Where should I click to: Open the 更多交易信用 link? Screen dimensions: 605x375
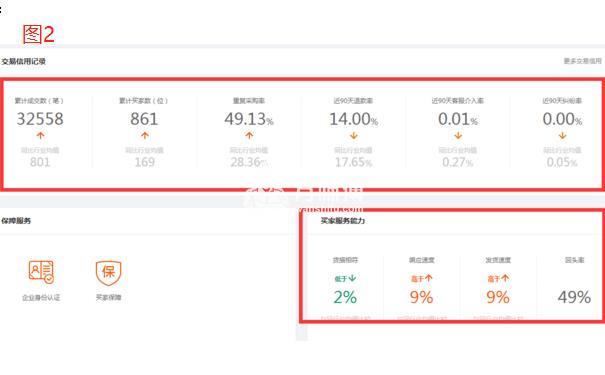(x=583, y=61)
